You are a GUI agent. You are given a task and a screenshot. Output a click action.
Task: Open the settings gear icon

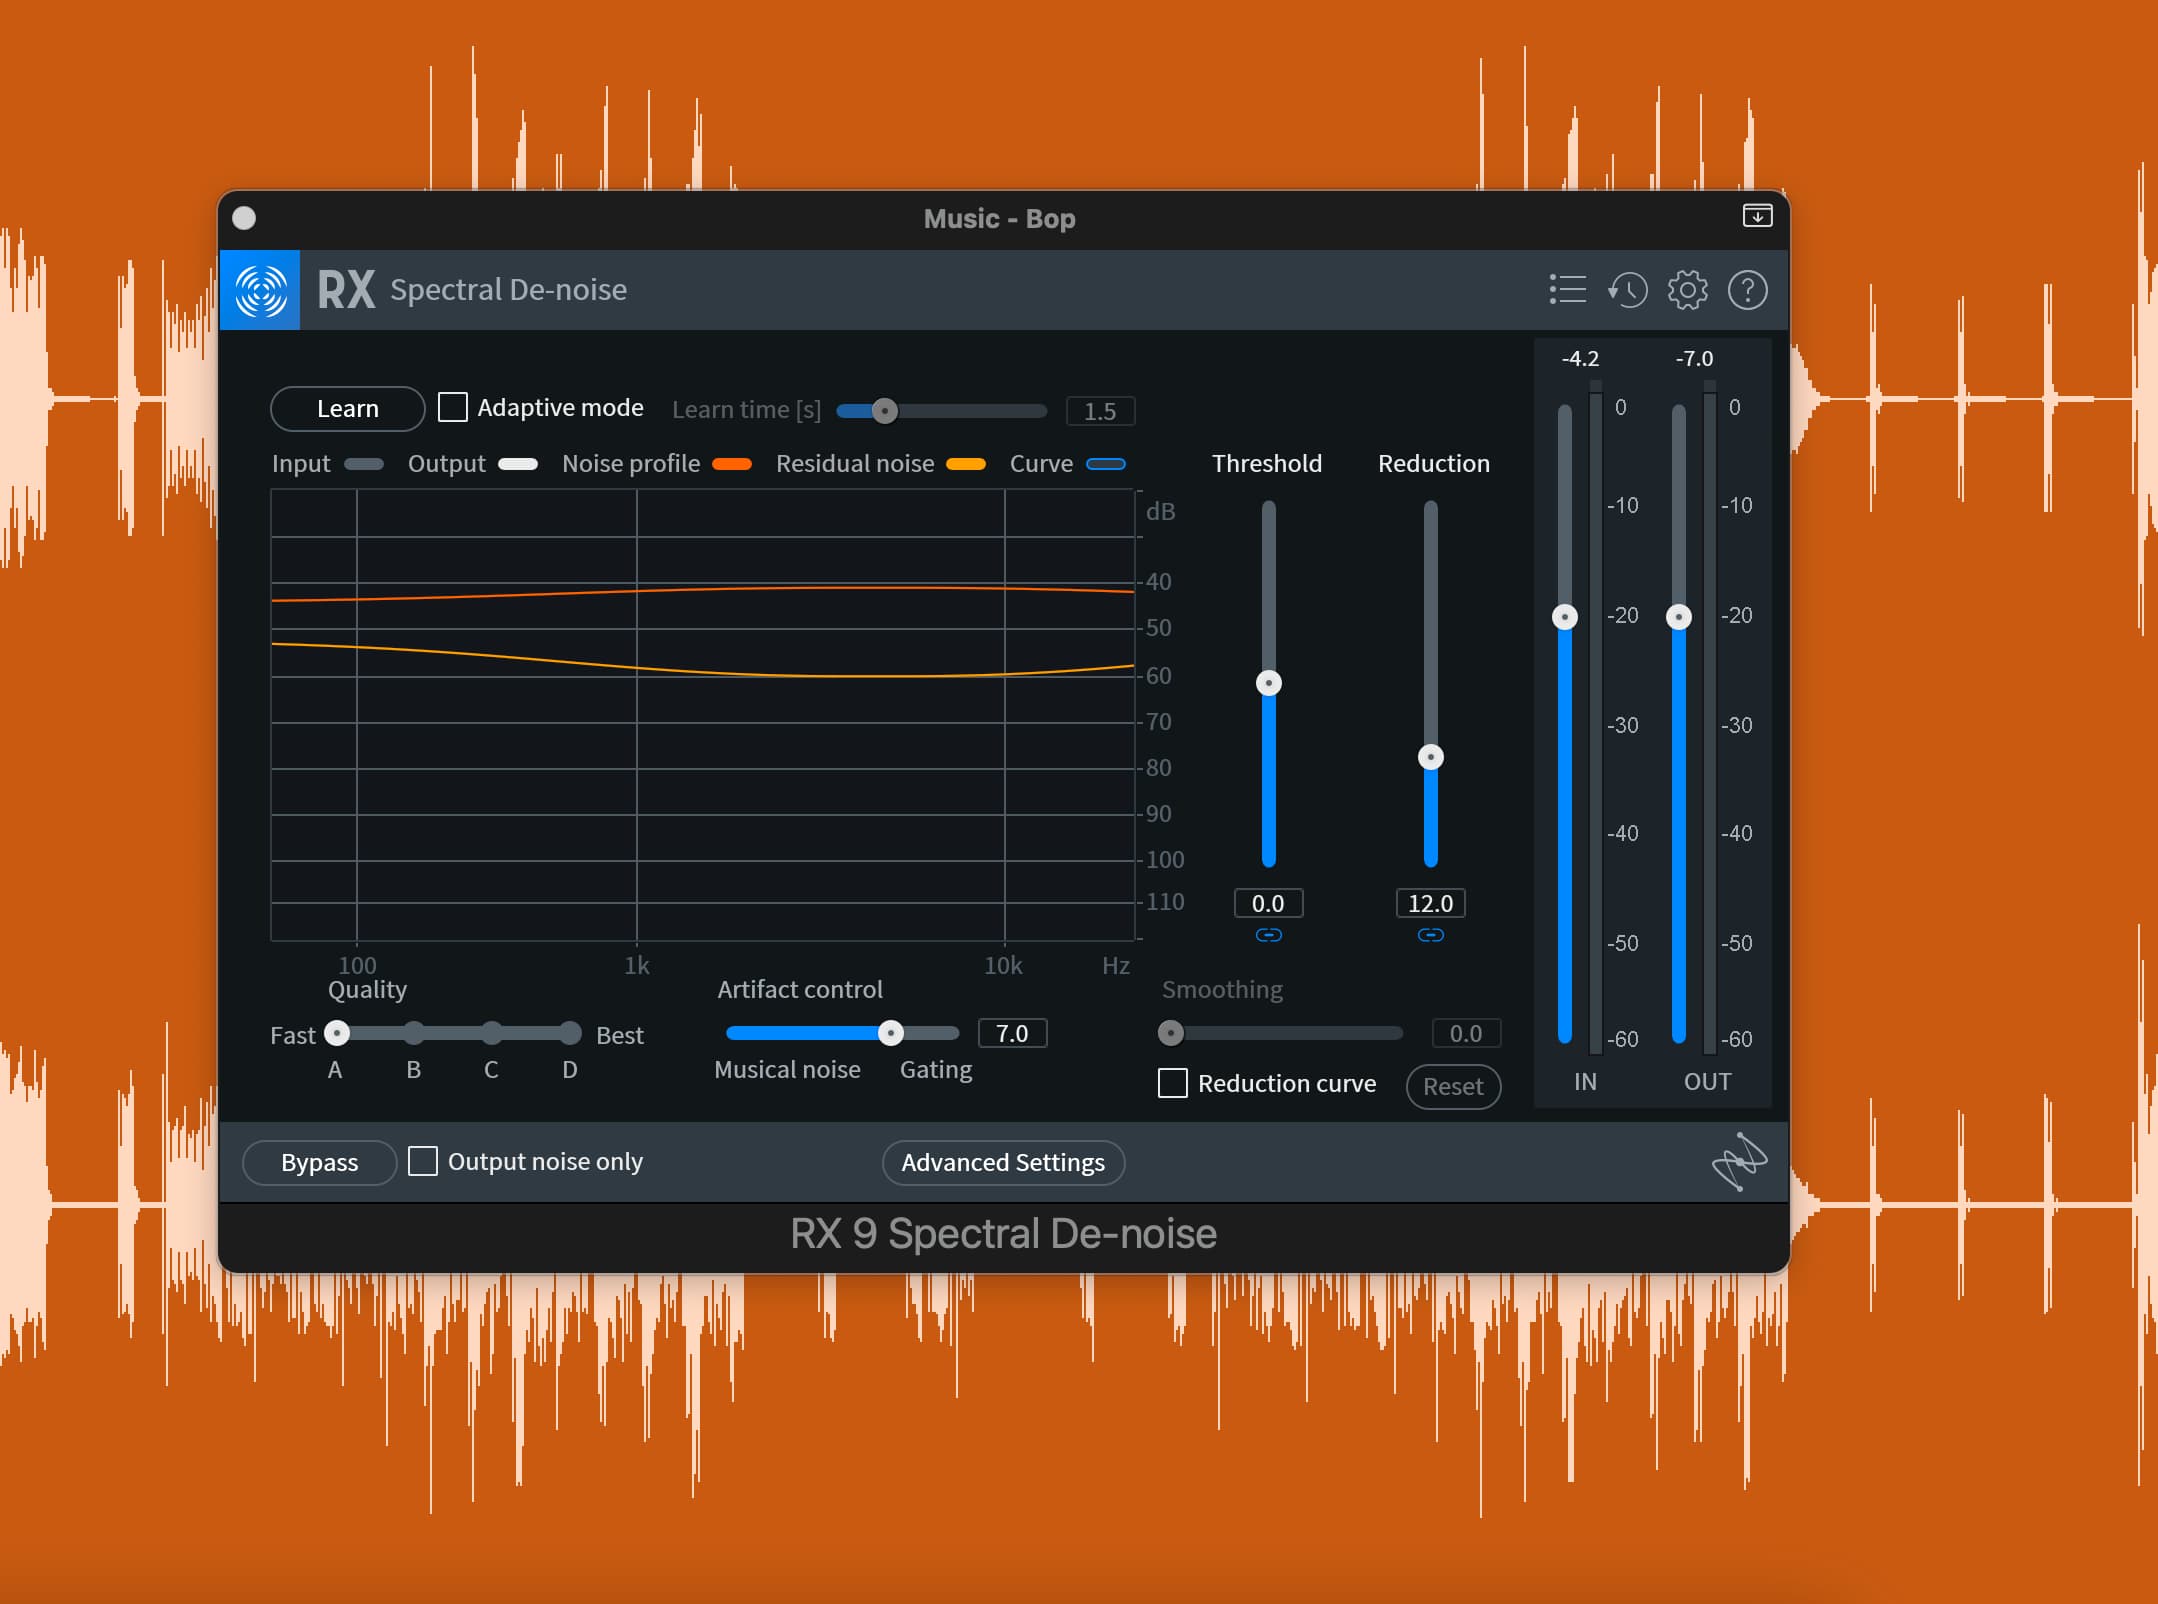[1687, 290]
